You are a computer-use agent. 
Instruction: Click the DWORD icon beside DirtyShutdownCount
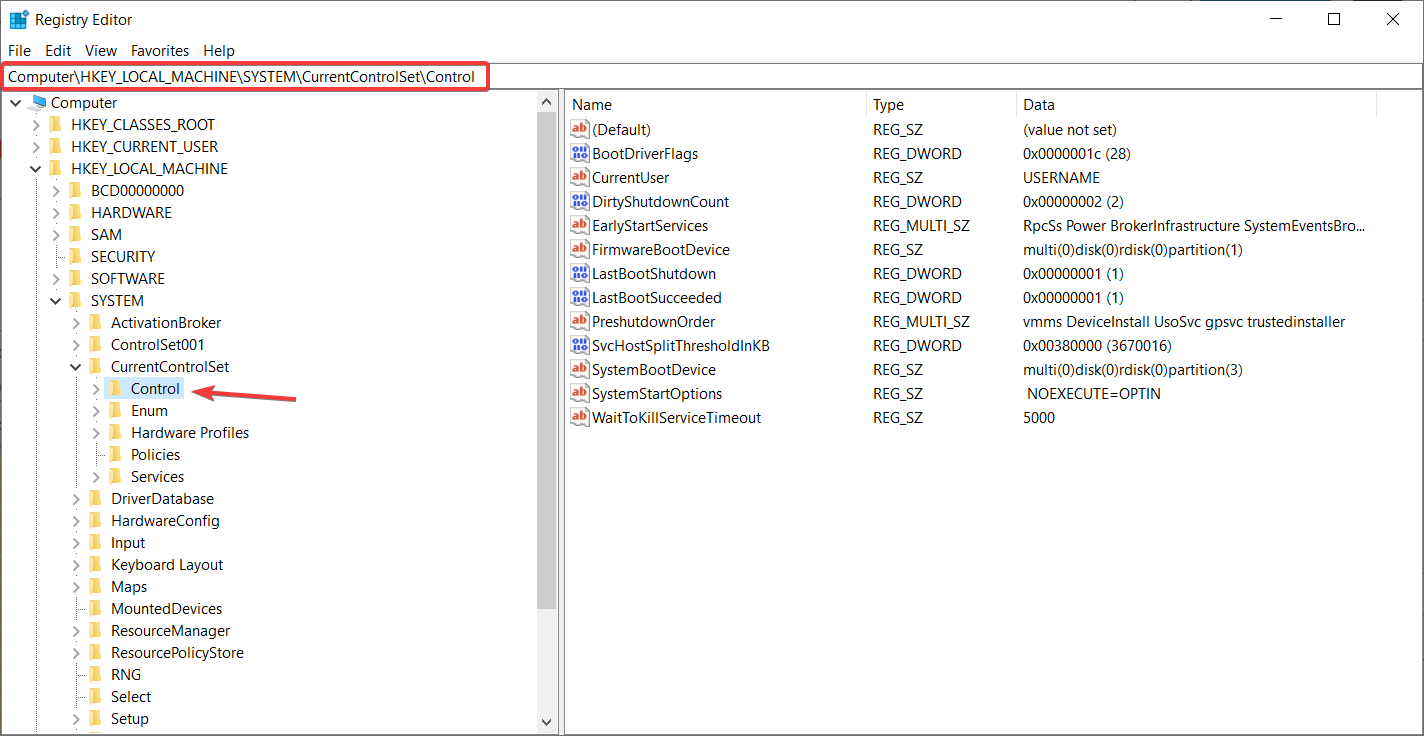click(x=580, y=201)
